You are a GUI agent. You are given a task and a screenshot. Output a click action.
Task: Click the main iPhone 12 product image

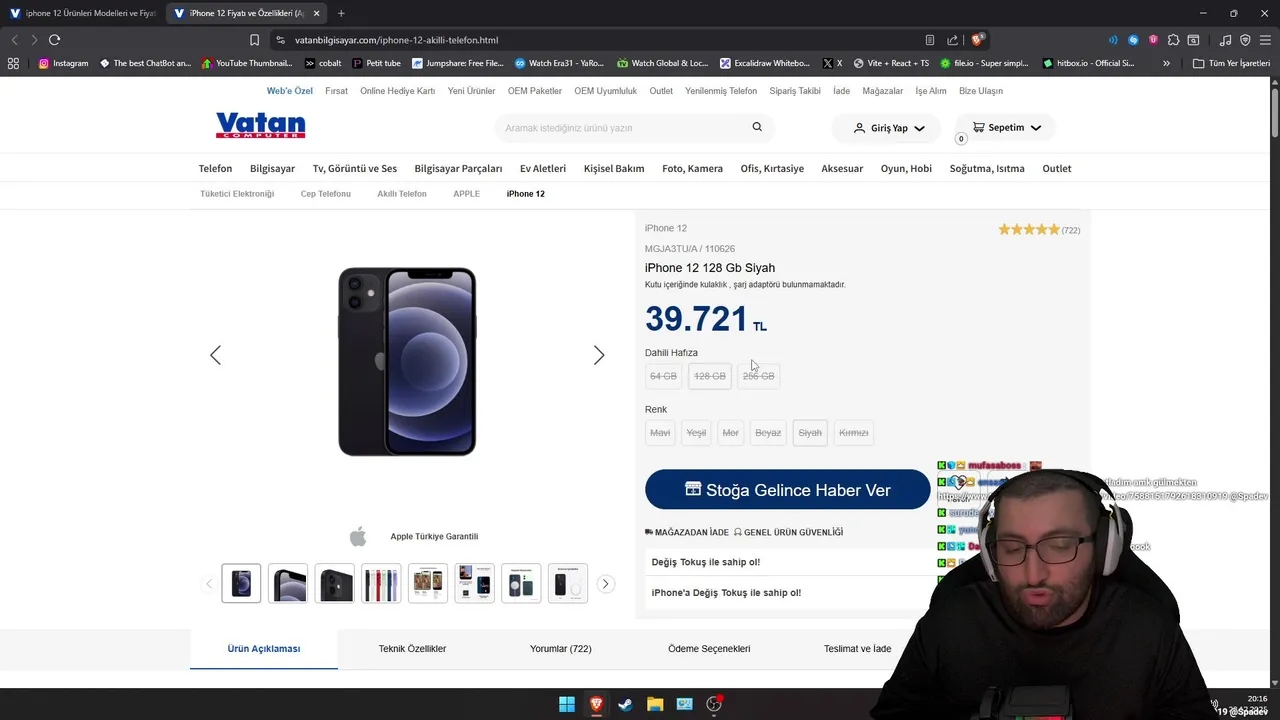pos(407,361)
